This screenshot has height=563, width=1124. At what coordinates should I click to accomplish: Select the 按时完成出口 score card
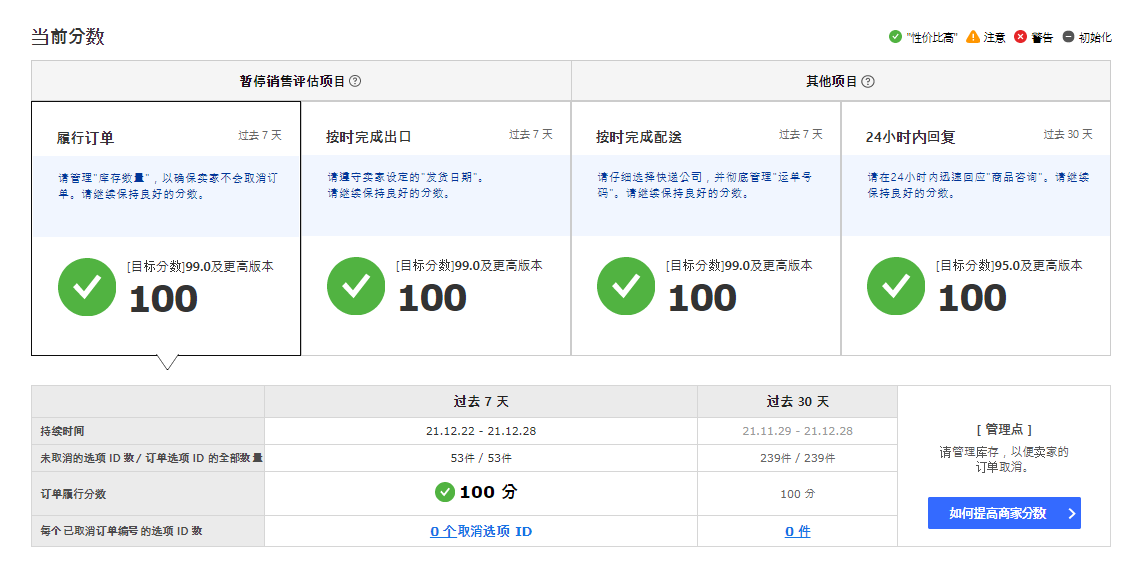click(x=436, y=228)
